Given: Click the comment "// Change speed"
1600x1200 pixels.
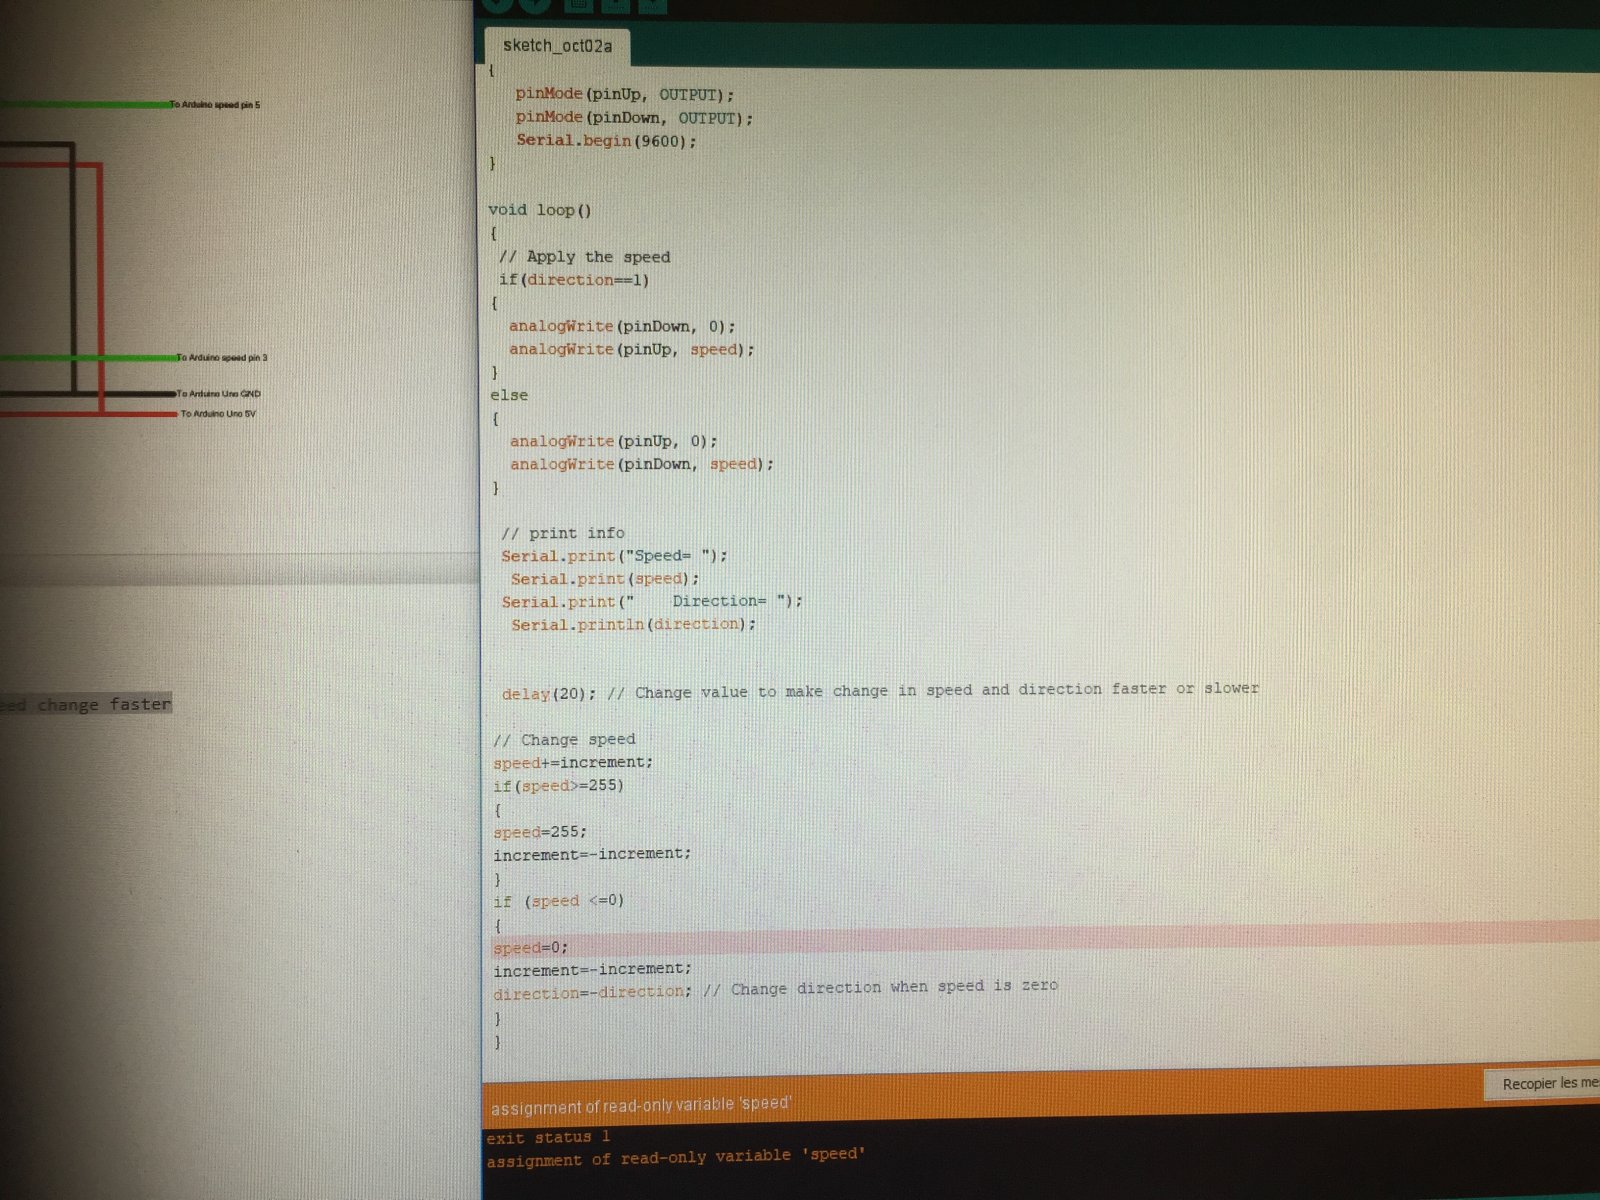Looking at the screenshot, I should coord(565,740).
